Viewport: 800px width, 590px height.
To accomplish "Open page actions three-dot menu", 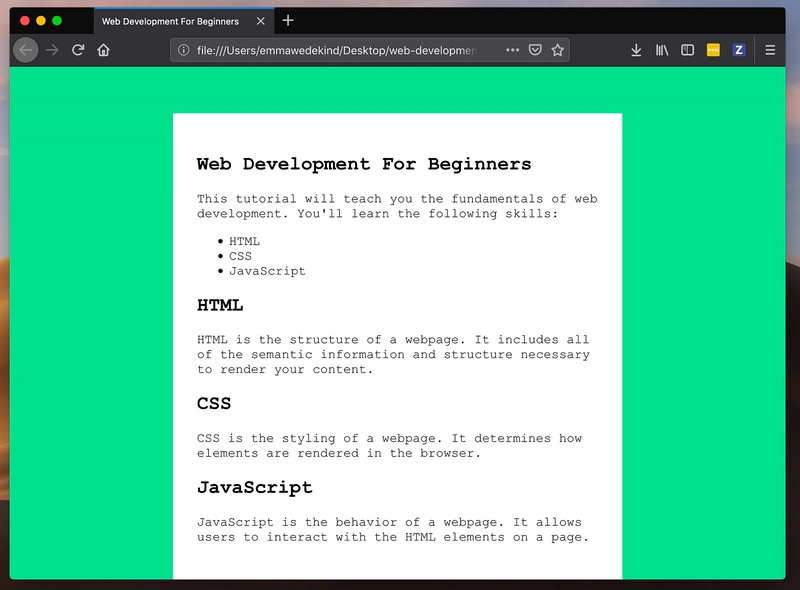I will pos(512,50).
